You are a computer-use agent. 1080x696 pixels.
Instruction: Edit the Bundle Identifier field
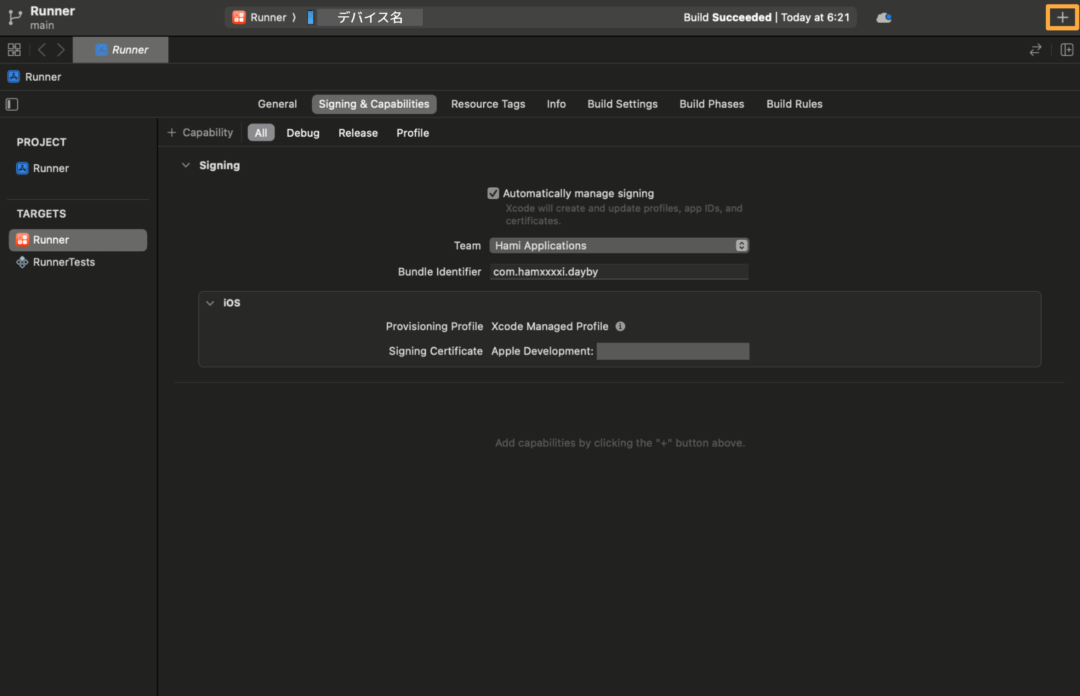(619, 272)
